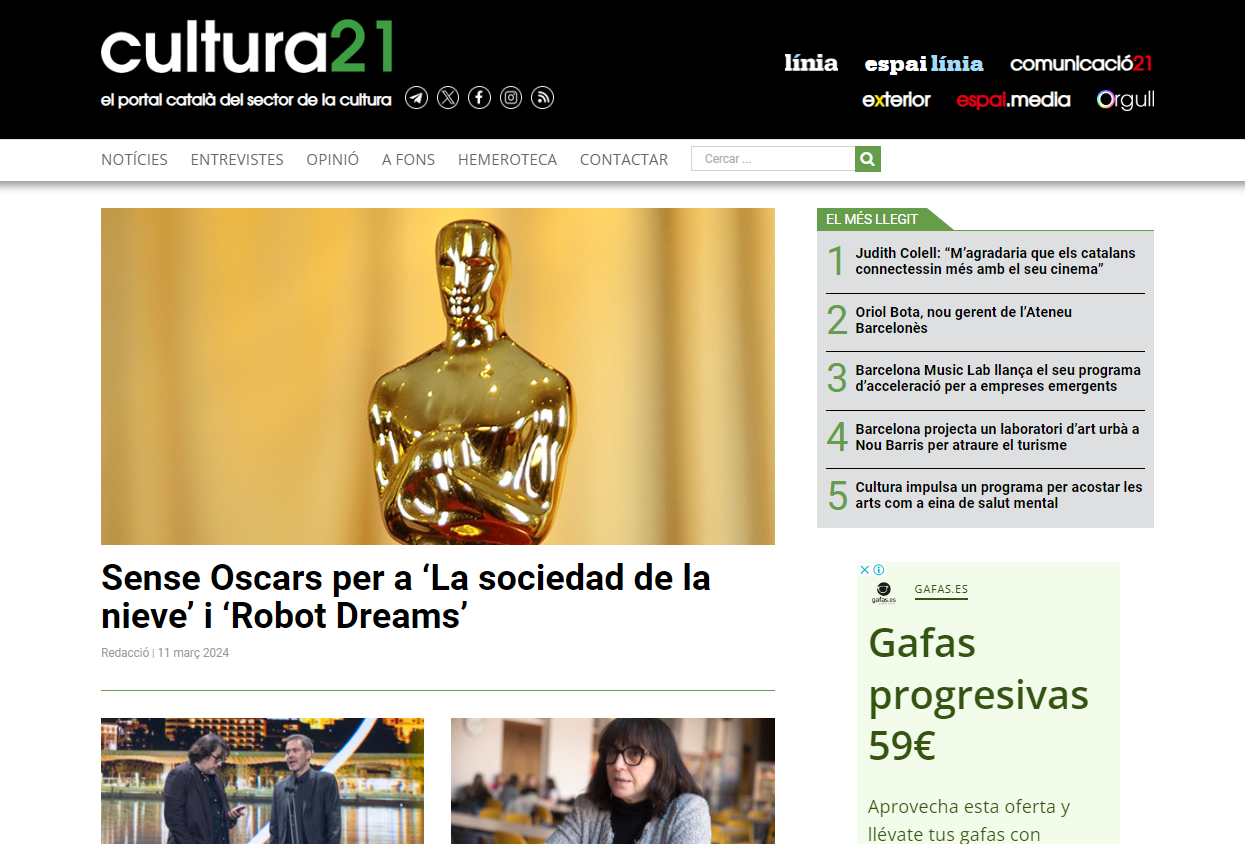Open the two men on stage thumbnail
The image size is (1245, 844).
point(262,781)
